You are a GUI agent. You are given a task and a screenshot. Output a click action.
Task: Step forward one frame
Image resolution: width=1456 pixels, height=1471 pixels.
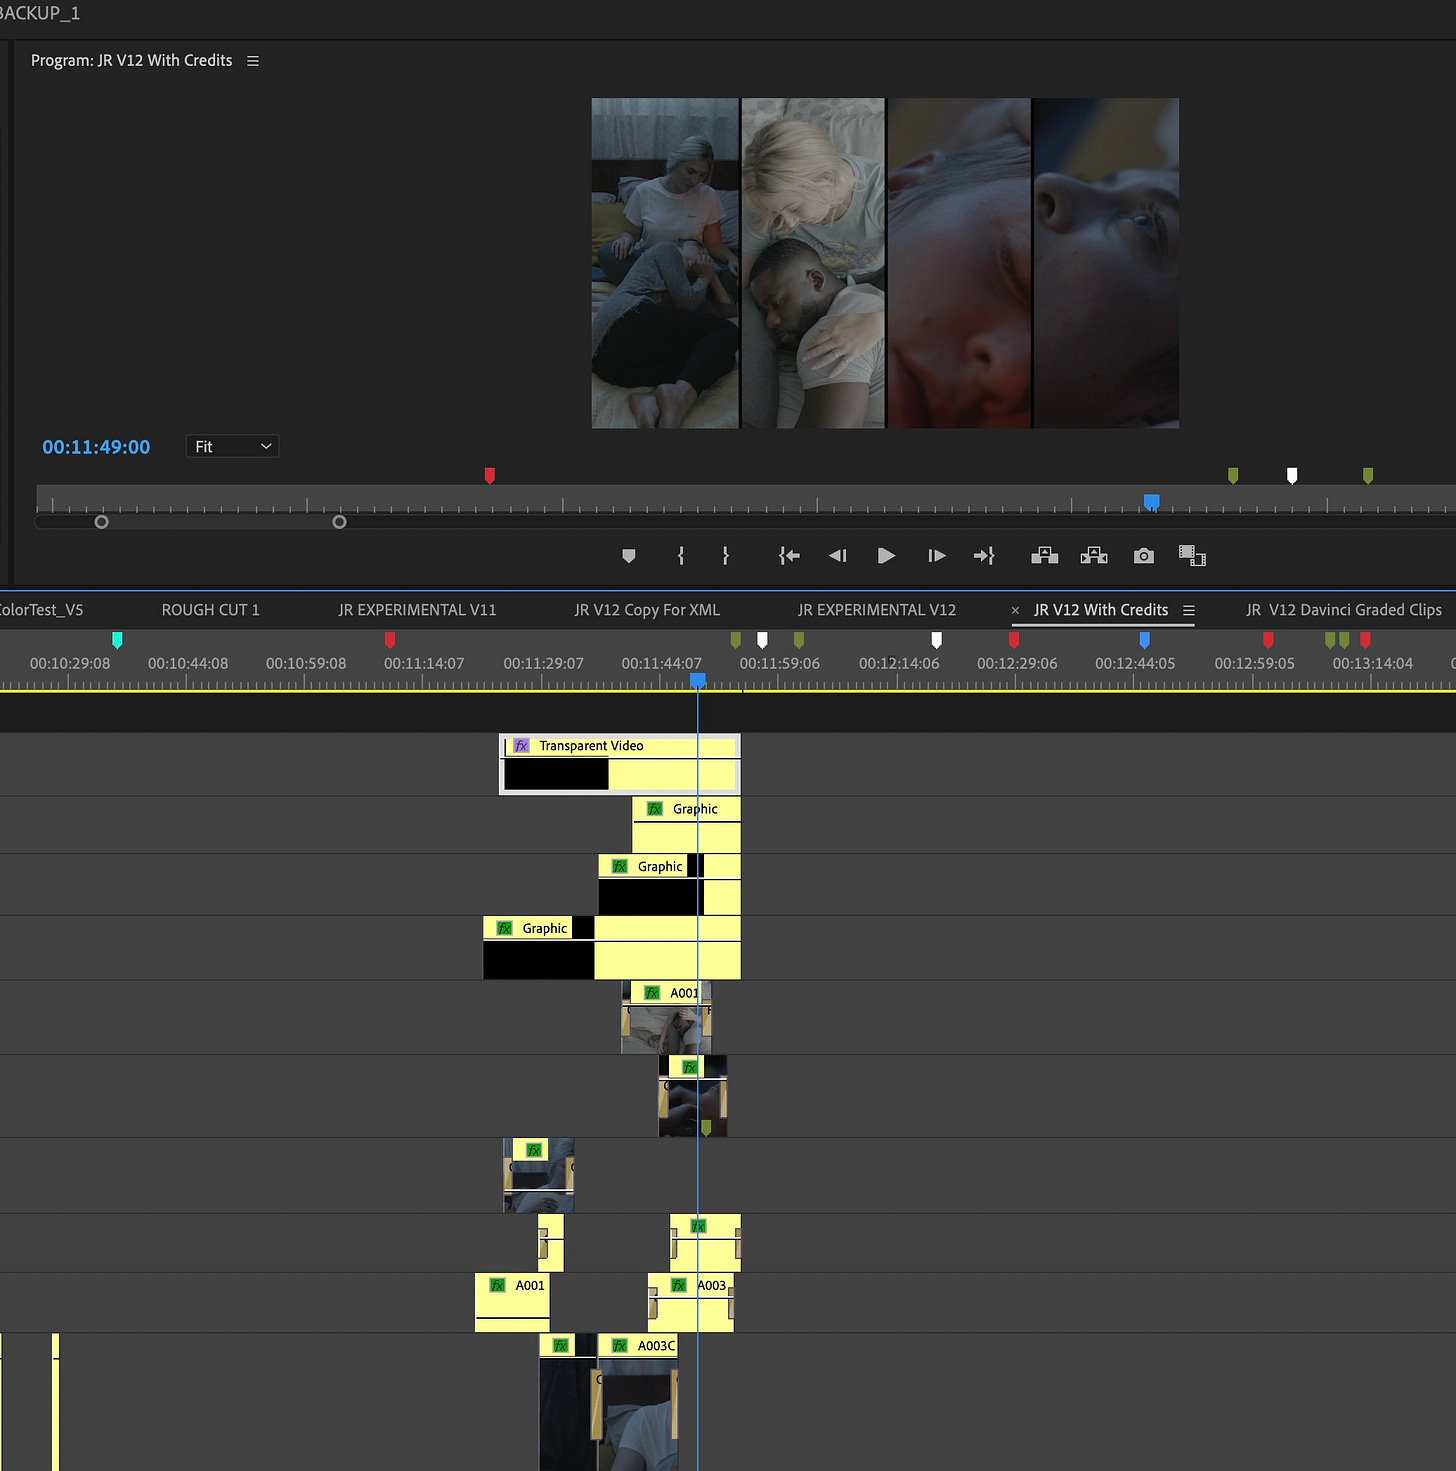(936, 556)
